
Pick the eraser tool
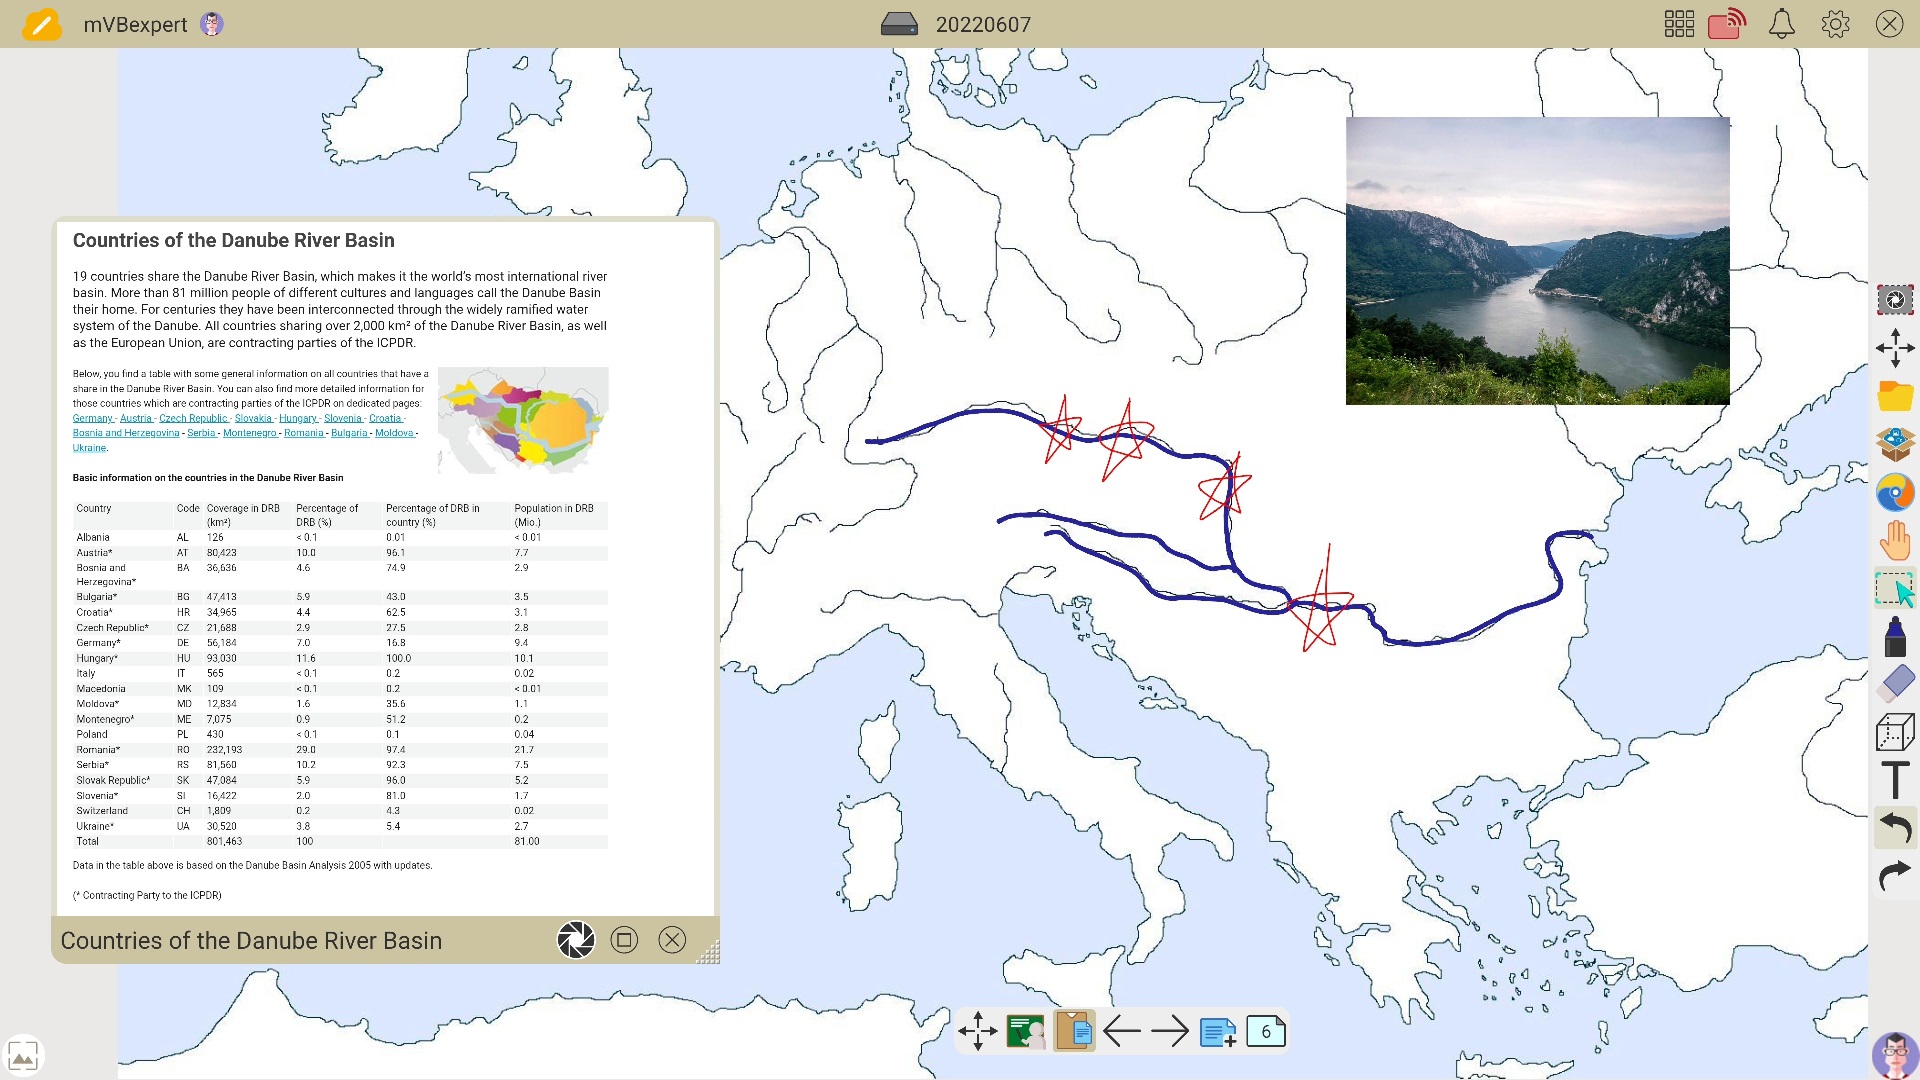click(1895, 684)
